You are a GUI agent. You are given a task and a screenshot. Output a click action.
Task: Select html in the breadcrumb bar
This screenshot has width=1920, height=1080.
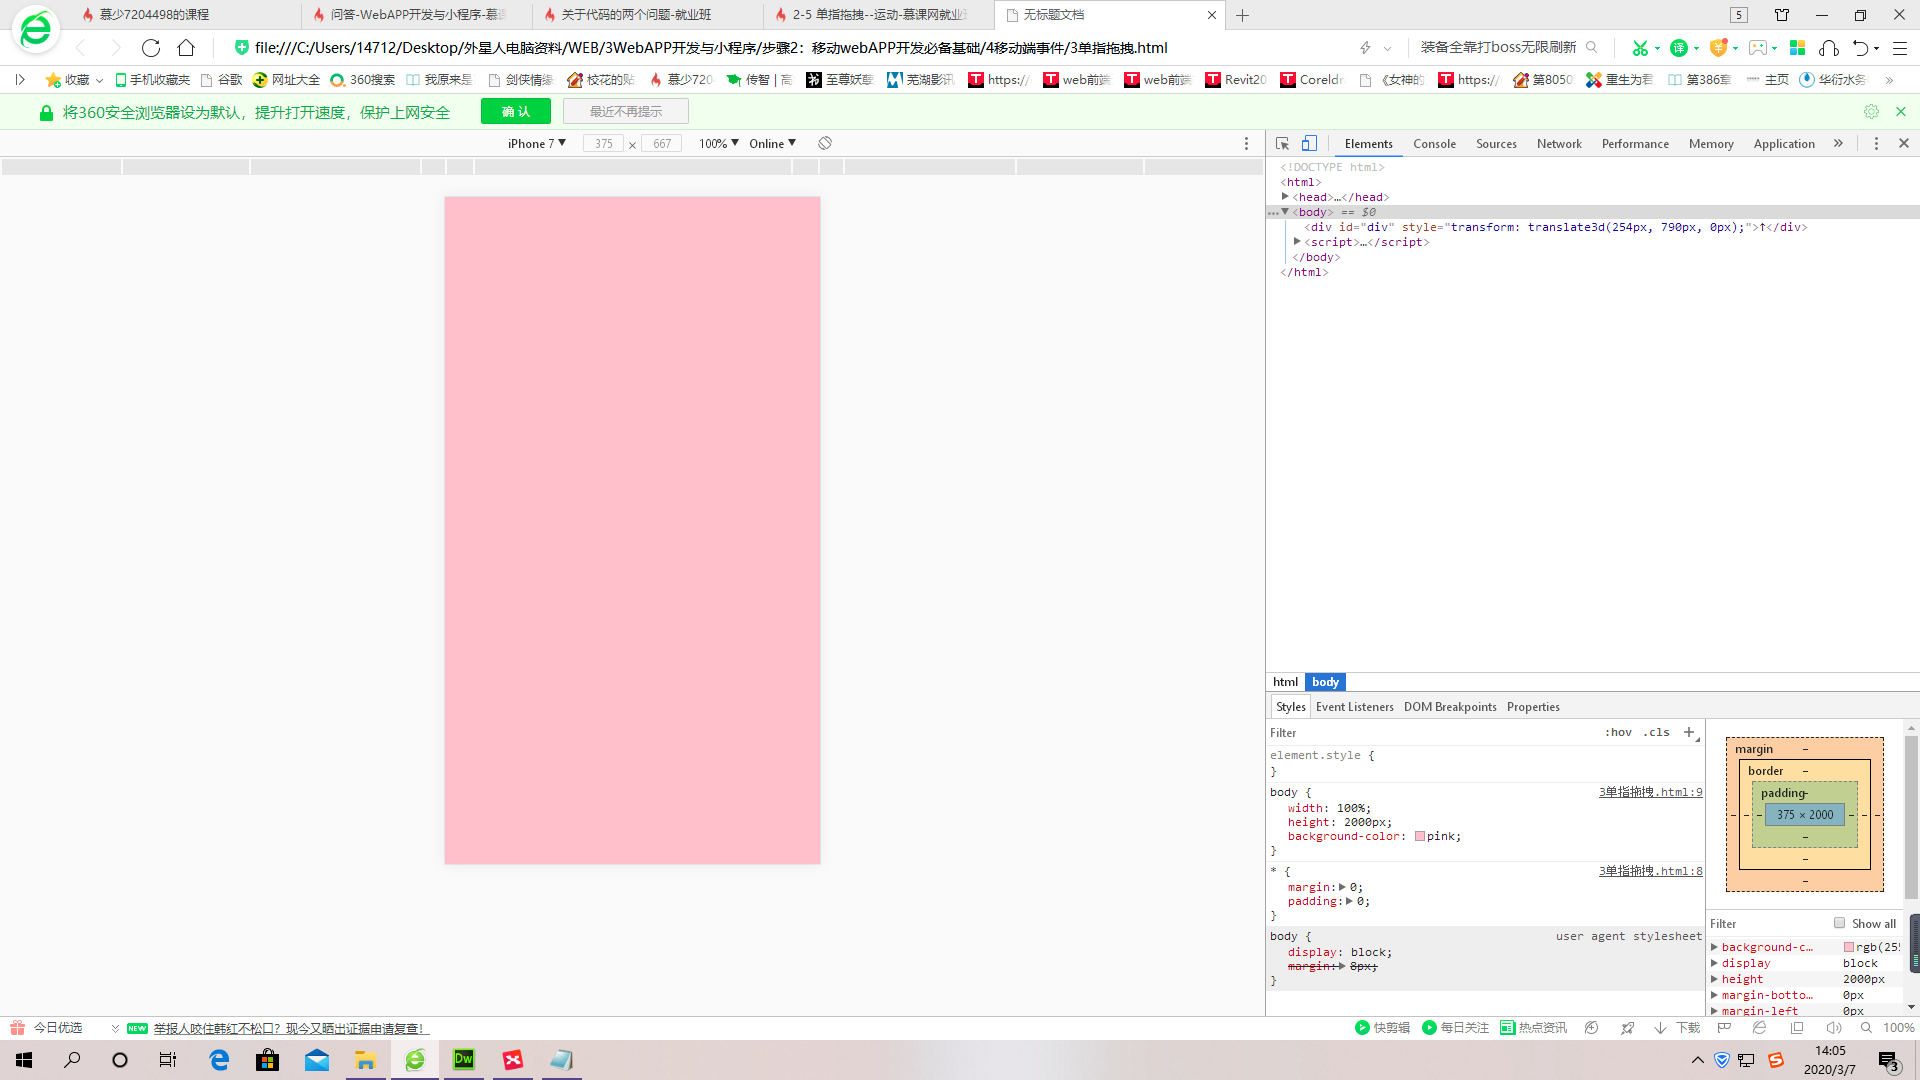tap(1285, 682)
